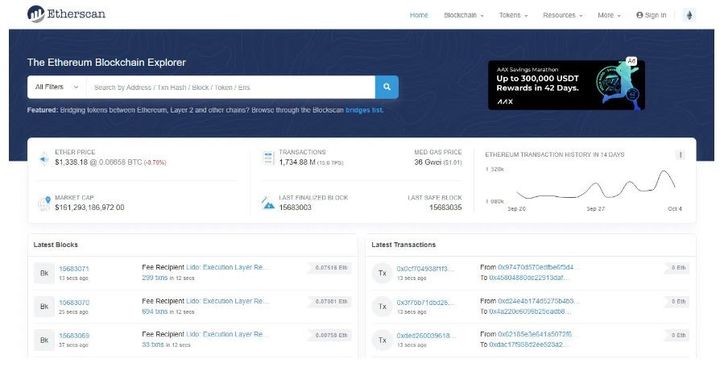Click the Transactions stats icon

[x=268, y=158]
